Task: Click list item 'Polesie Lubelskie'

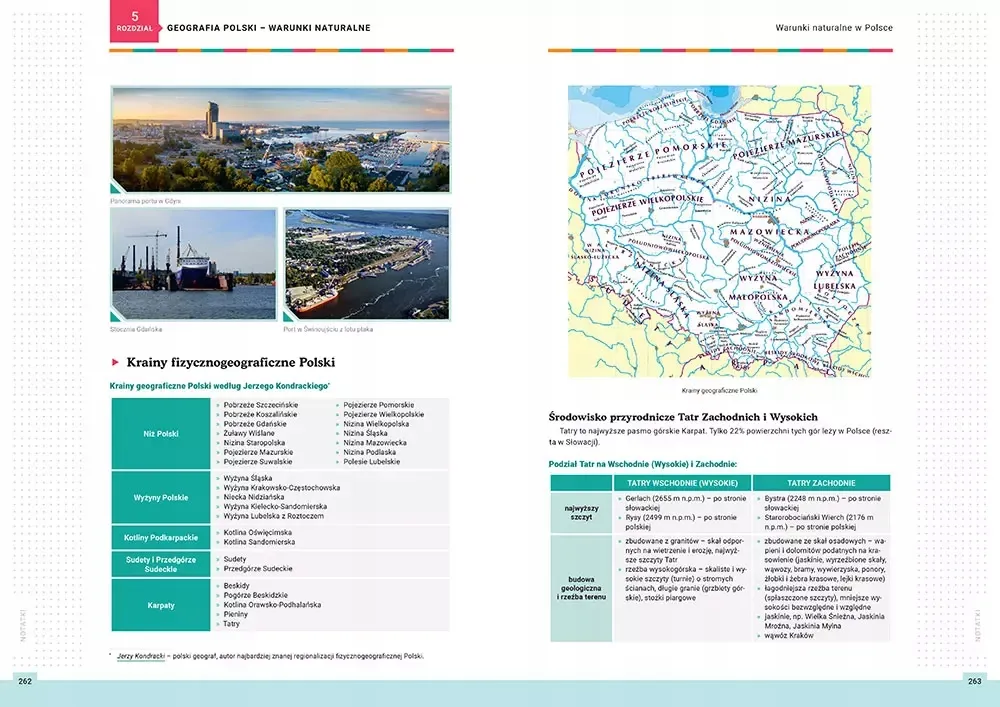Action: point(371,462)
